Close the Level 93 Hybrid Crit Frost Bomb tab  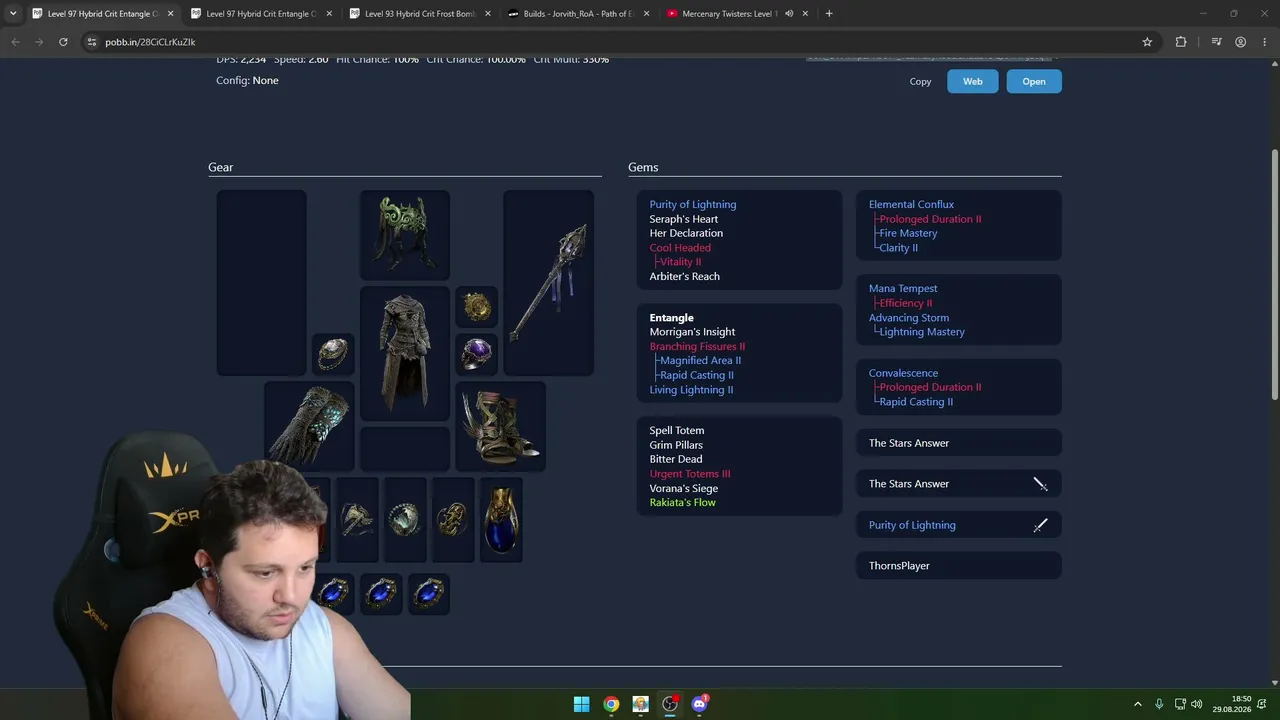click(488, 14)
